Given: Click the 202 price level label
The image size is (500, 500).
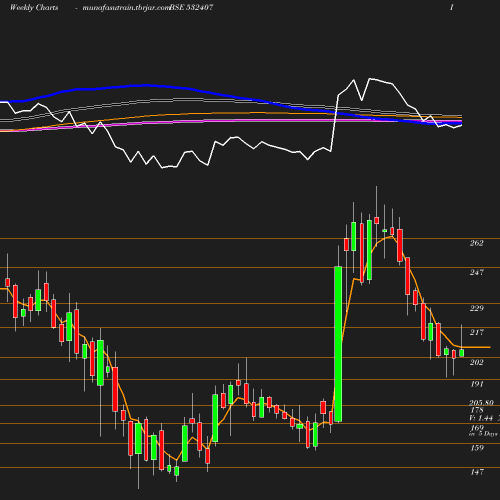Looking at the screenshot, I should click(x=477, y=362).
